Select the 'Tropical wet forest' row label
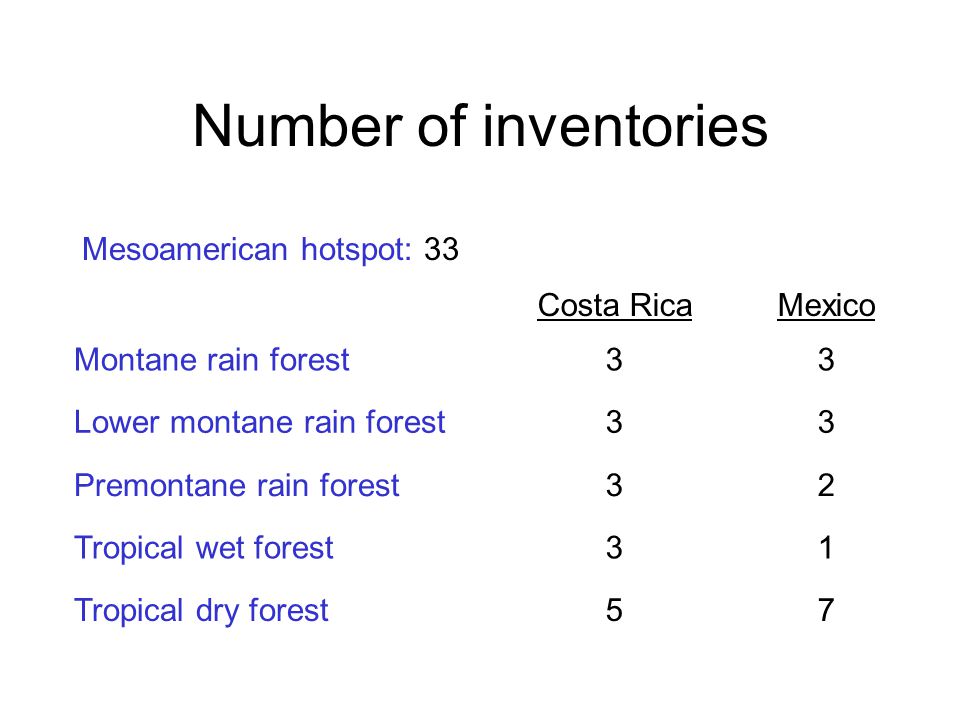Image resolution: width=960 pixels, height=720 pixels. tap(204, 547)
